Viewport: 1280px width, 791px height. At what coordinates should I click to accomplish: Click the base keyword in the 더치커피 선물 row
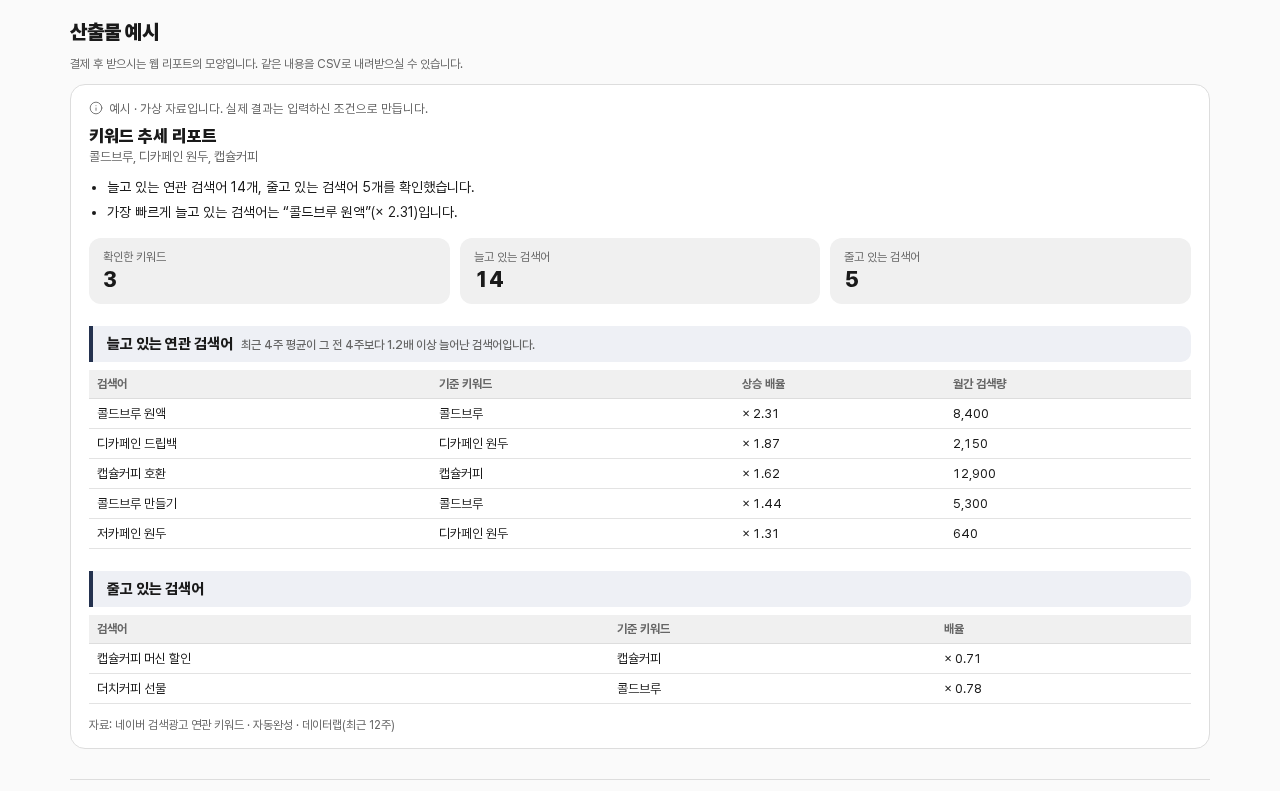[639, 689]
